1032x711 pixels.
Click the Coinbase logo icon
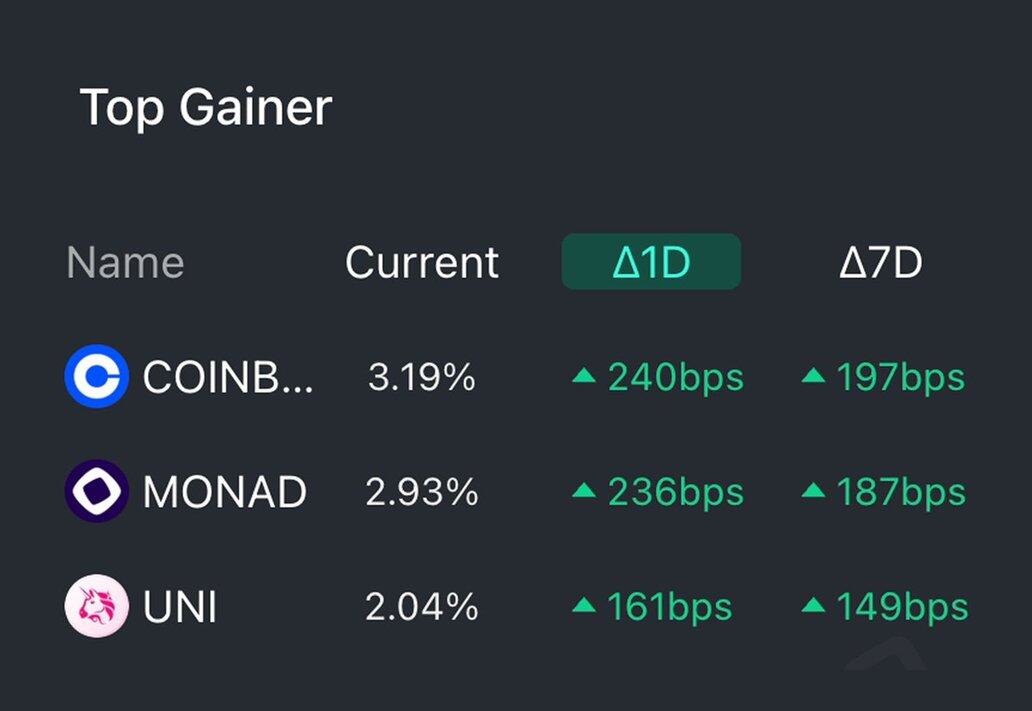click(x=97, y=377)
